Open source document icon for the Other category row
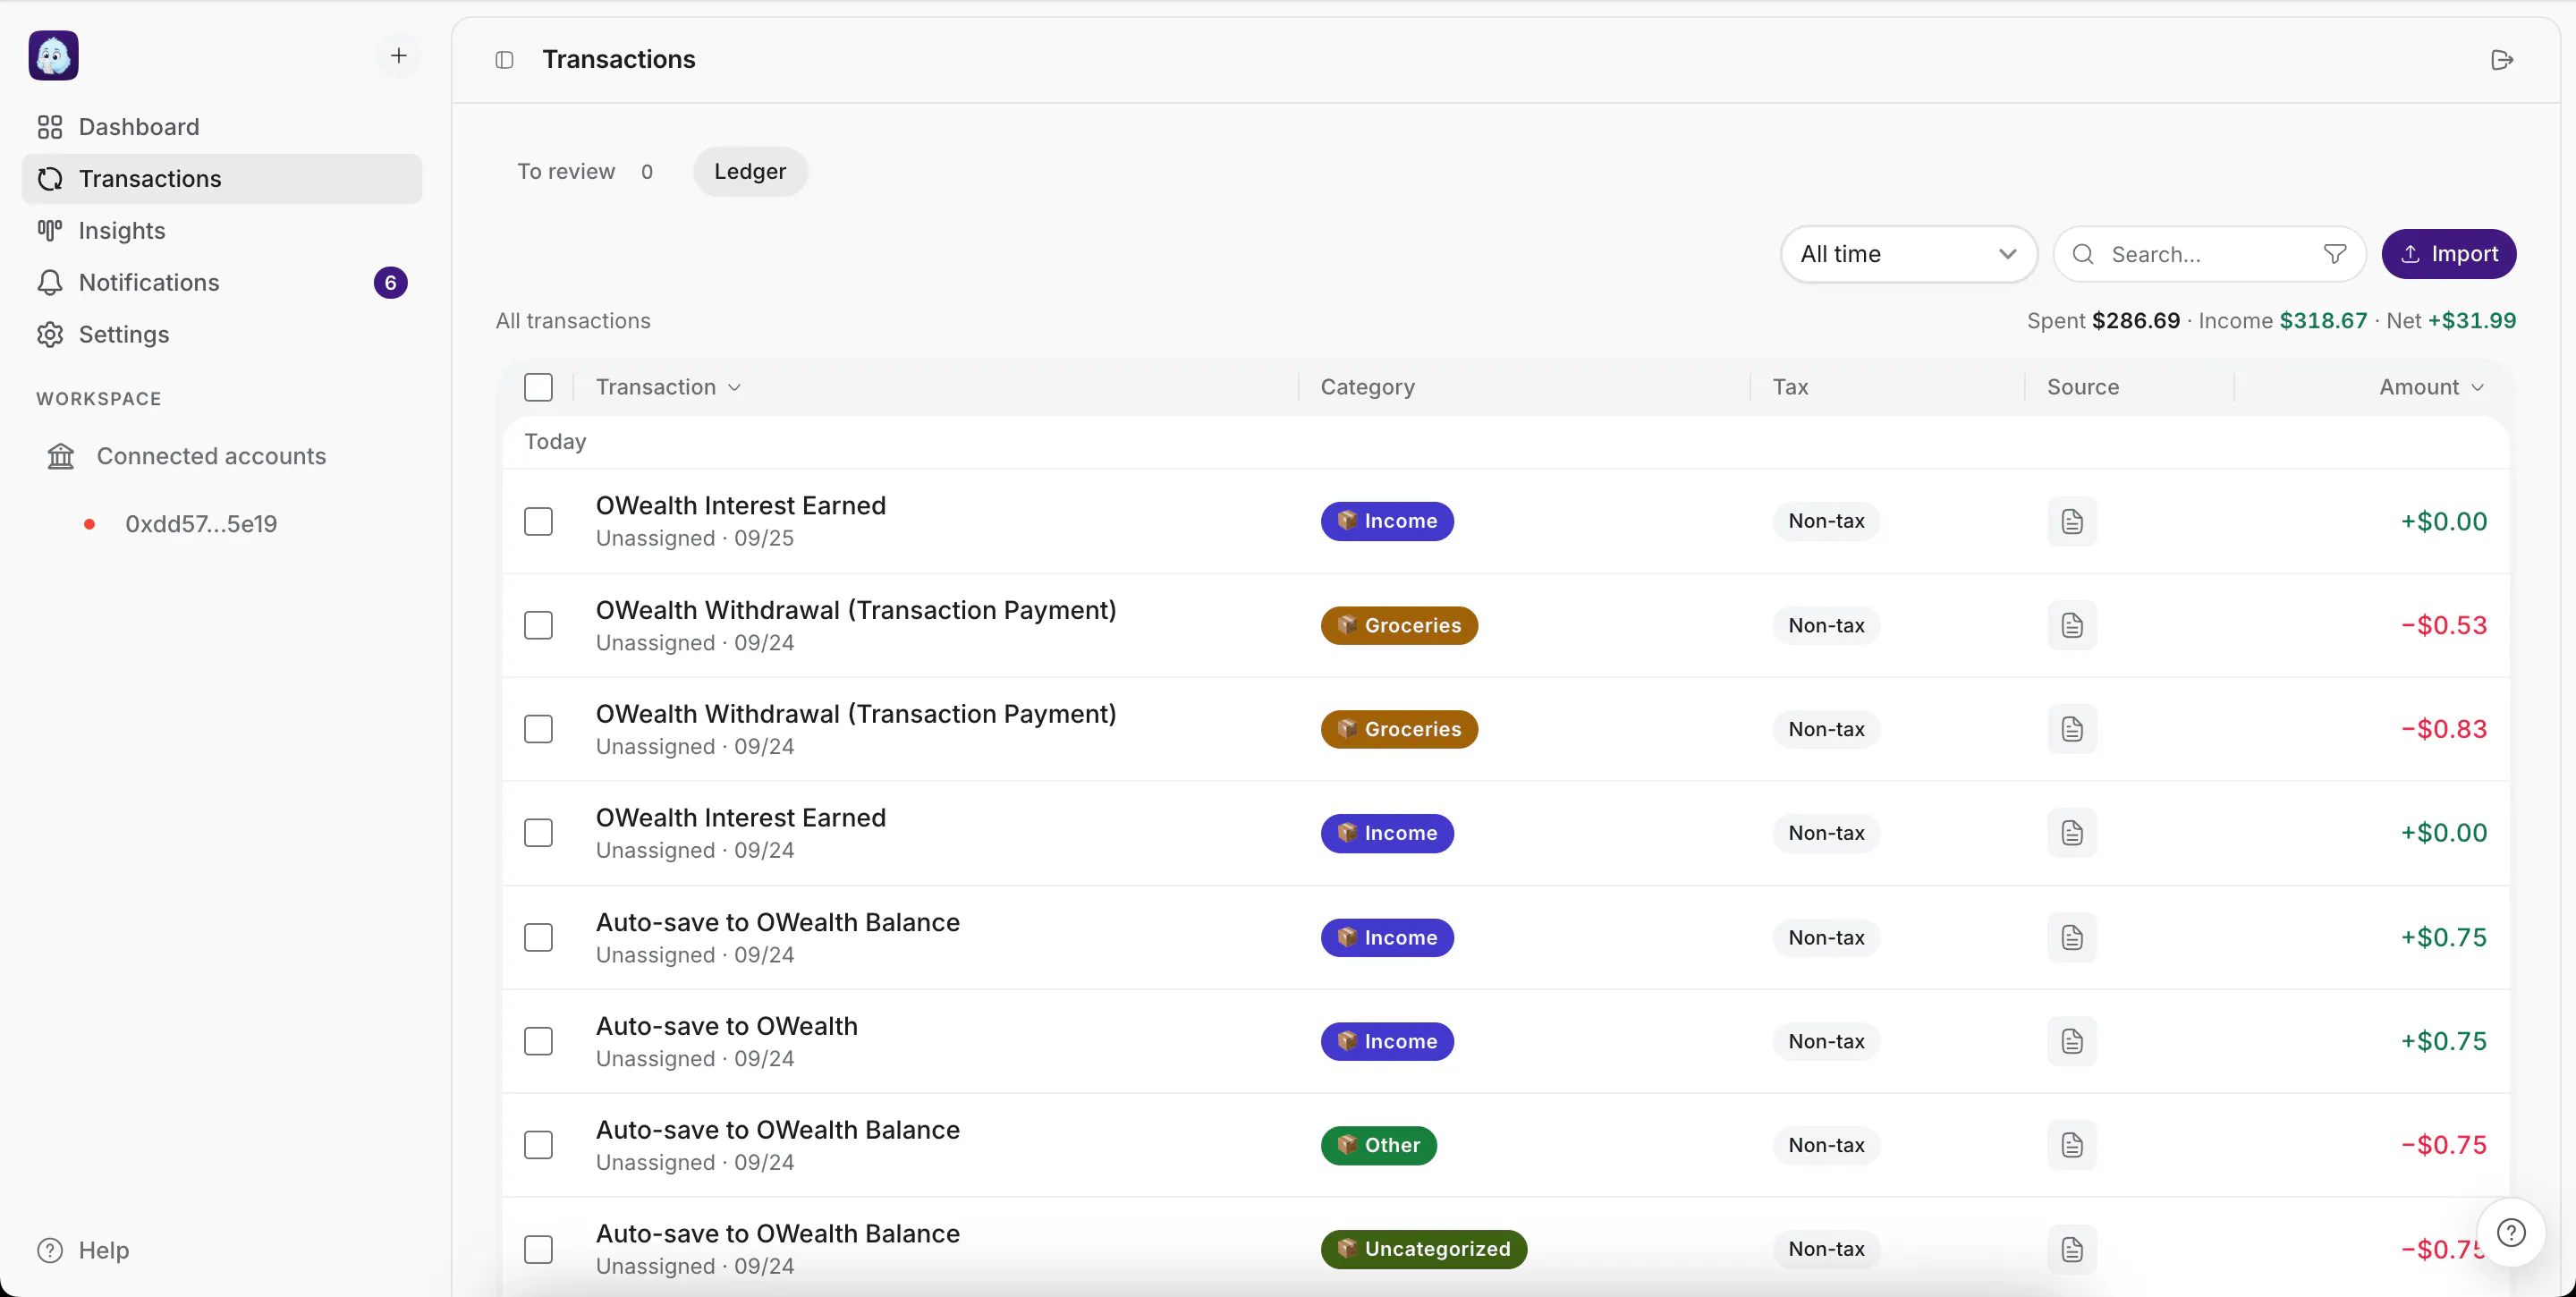 2072,1145
